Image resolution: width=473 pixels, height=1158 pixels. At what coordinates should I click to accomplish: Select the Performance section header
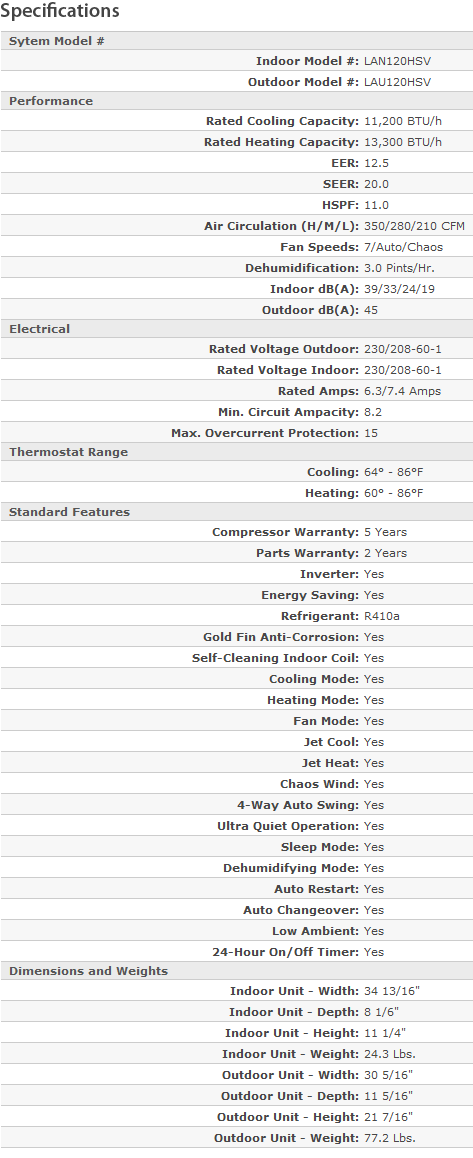236,101
